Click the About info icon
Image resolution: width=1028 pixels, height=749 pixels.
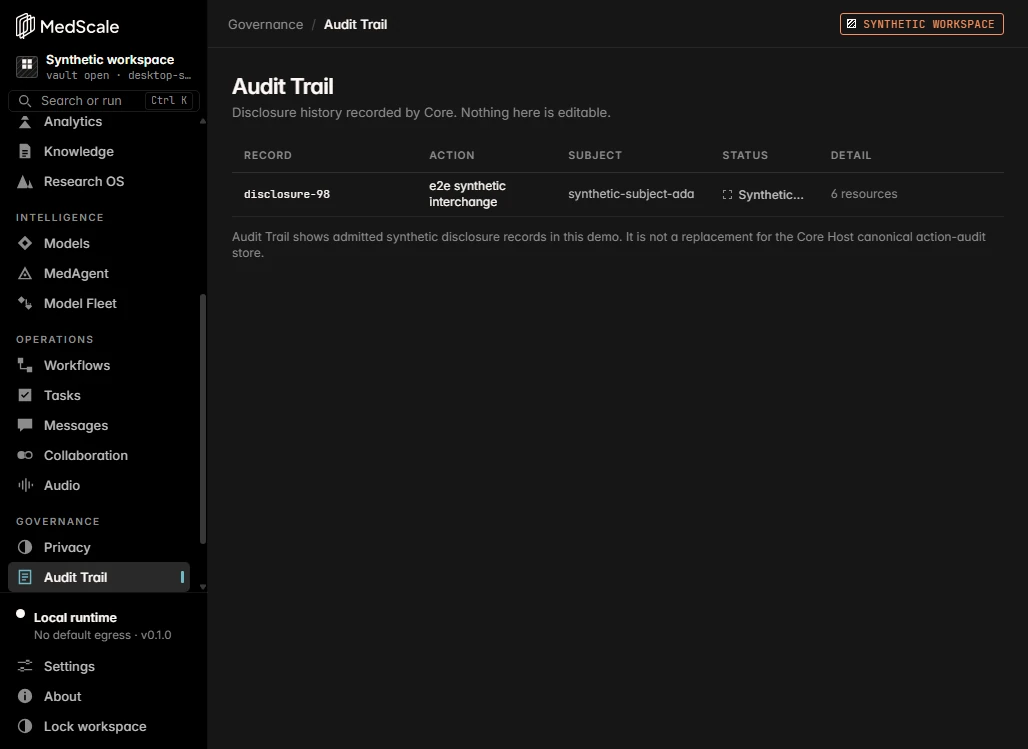[25, 697]
